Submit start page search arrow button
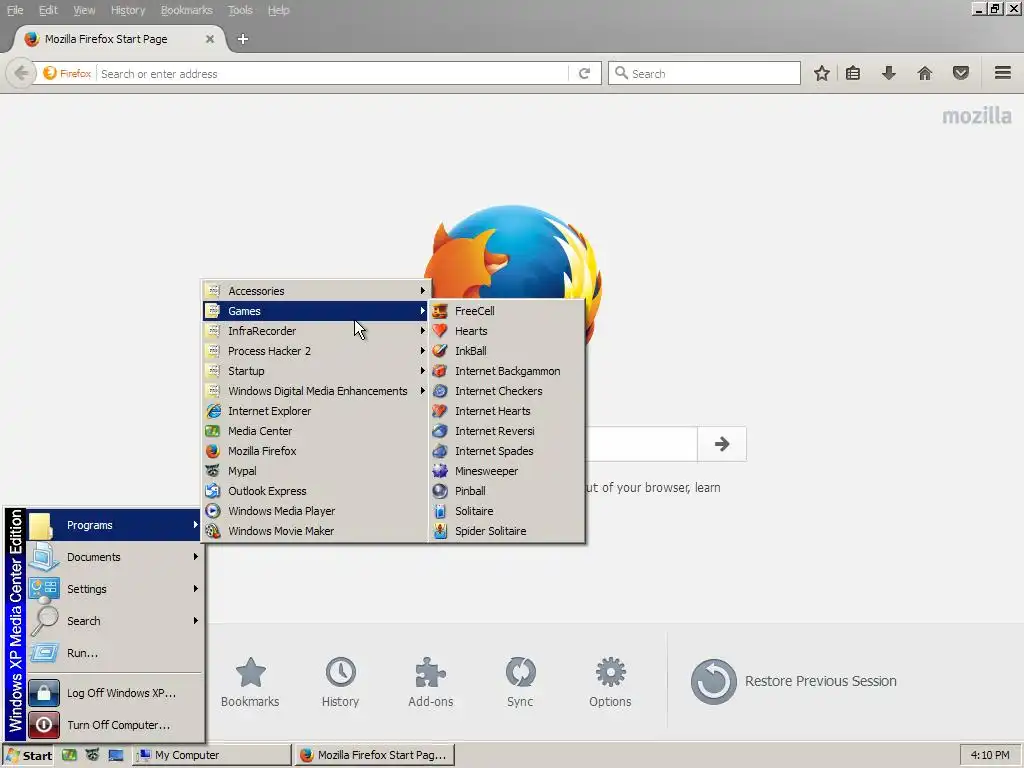This screenshot has width=1024, height=768. point(722,444)
